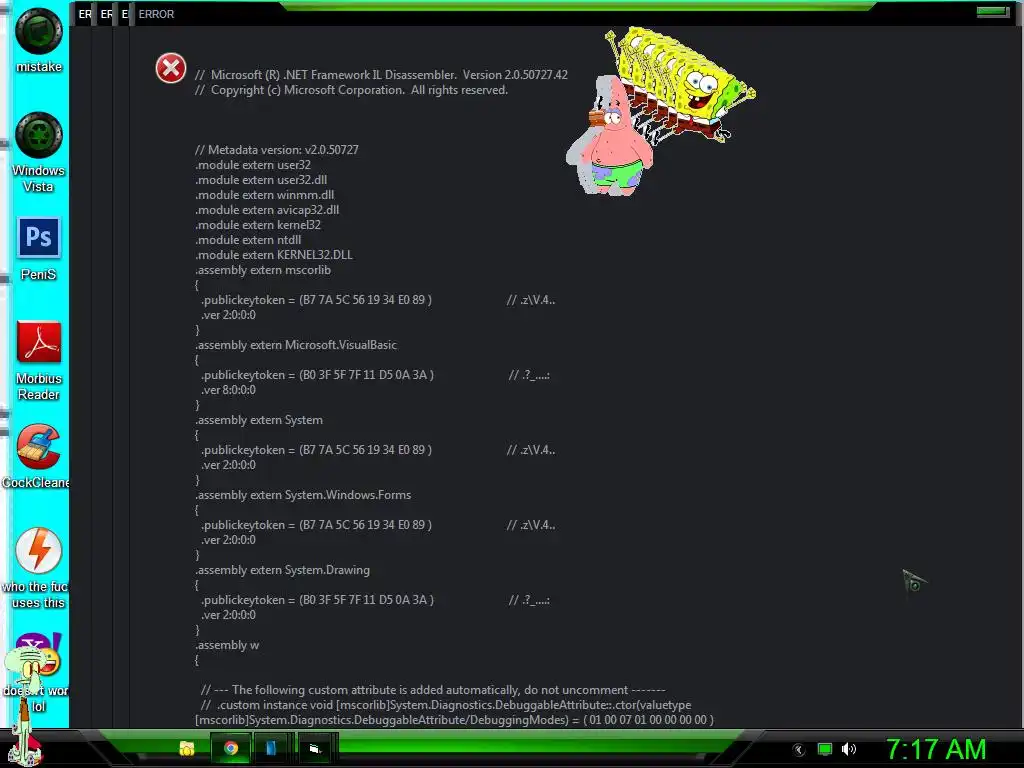The height and width of the screenshot is (768, 1024).
Task: Click the '.assembly w' line
Action: pos(227,645)
